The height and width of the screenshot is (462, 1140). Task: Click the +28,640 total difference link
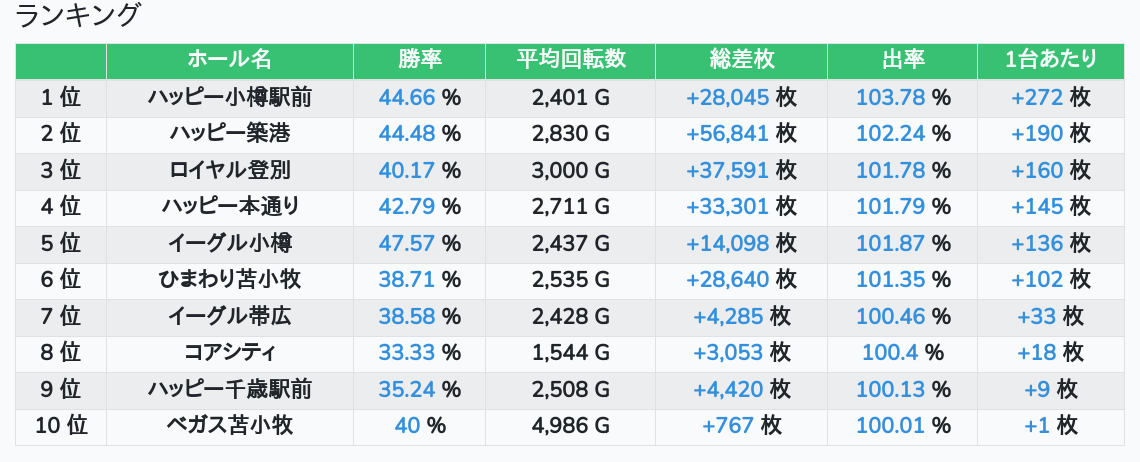point(727,280)
